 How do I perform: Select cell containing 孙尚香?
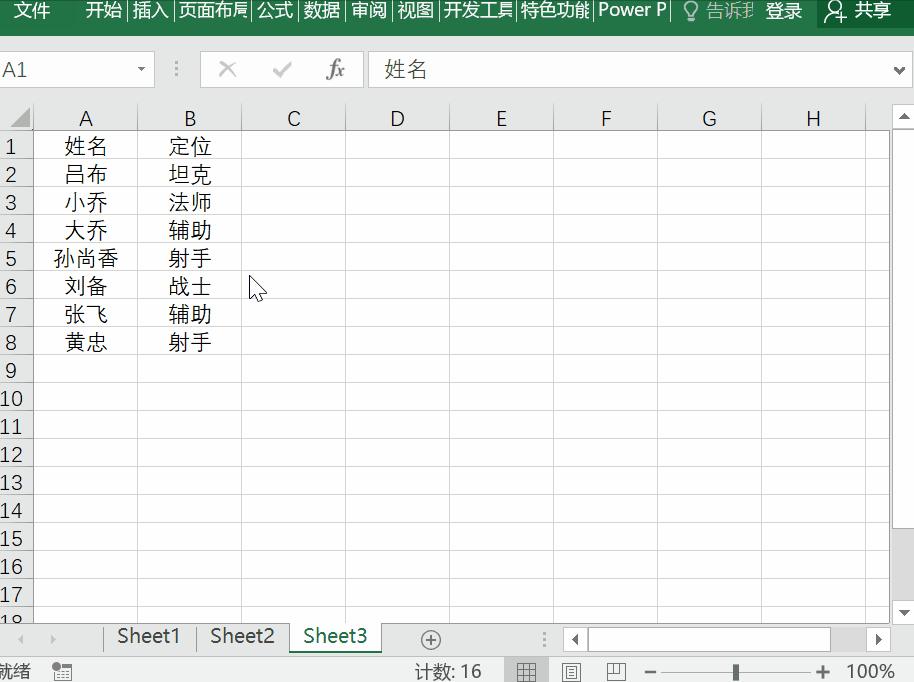[86, 258]
